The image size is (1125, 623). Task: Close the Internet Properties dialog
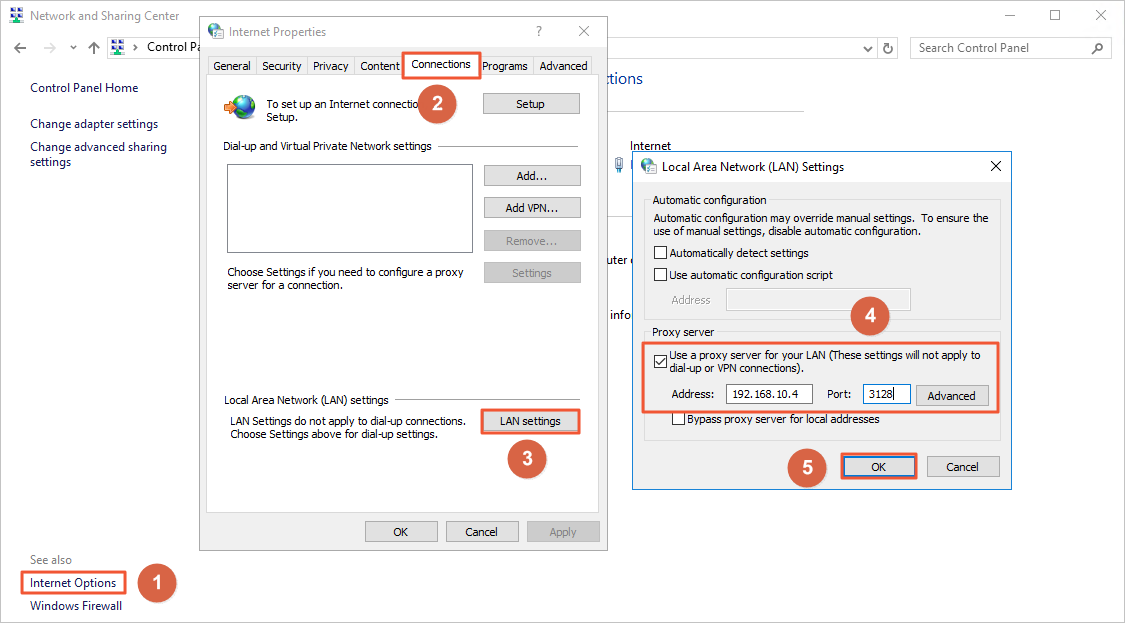coord(584,31)
